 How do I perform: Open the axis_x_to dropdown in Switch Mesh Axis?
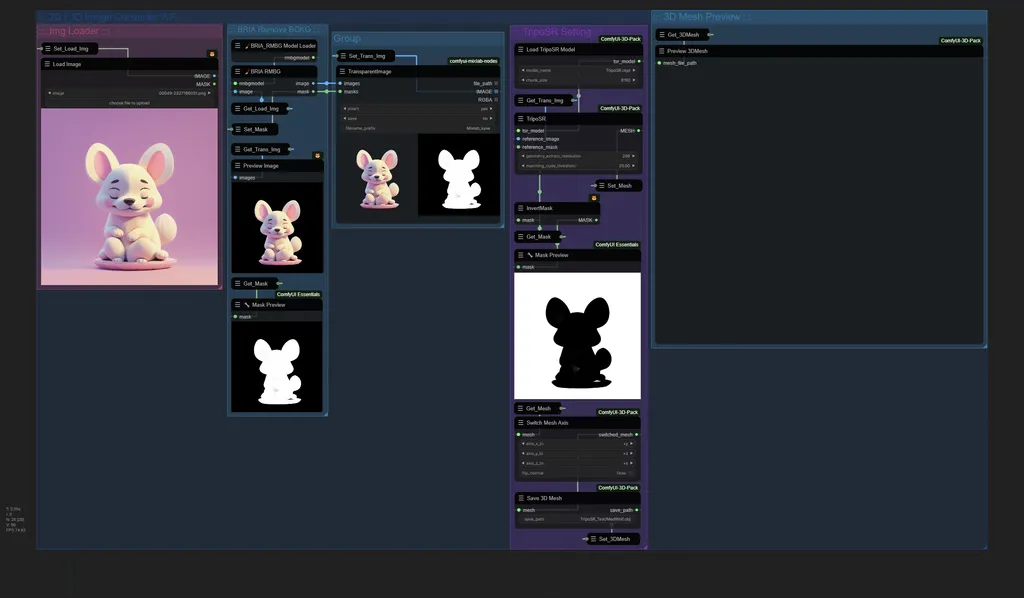(x=577, y=443)
